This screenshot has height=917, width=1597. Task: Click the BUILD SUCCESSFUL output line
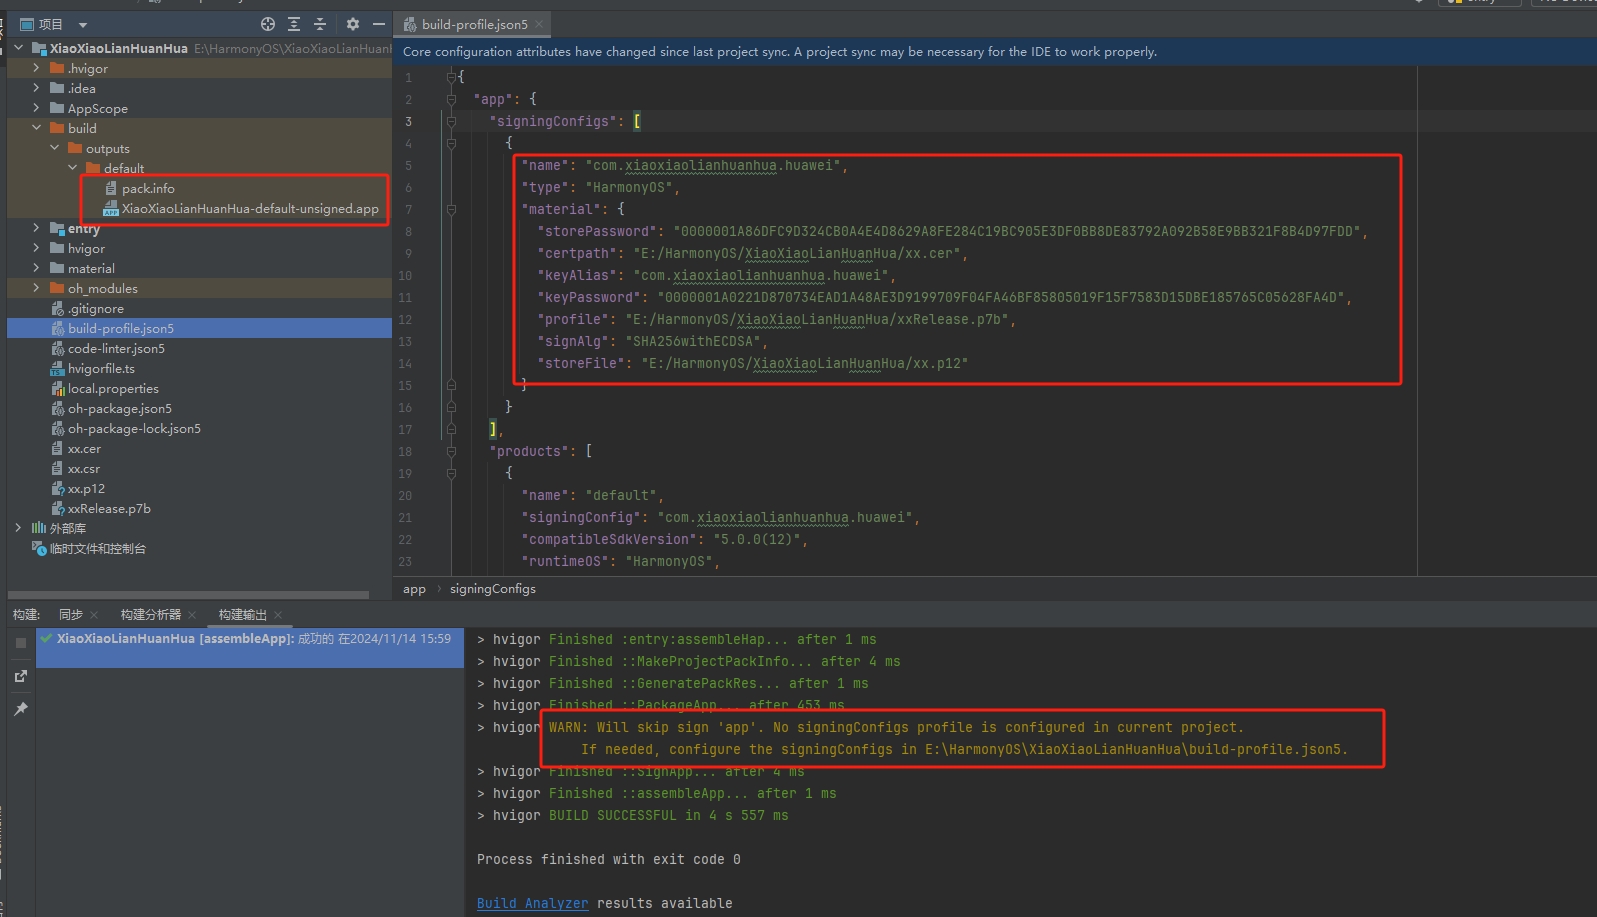click(668, 815)
